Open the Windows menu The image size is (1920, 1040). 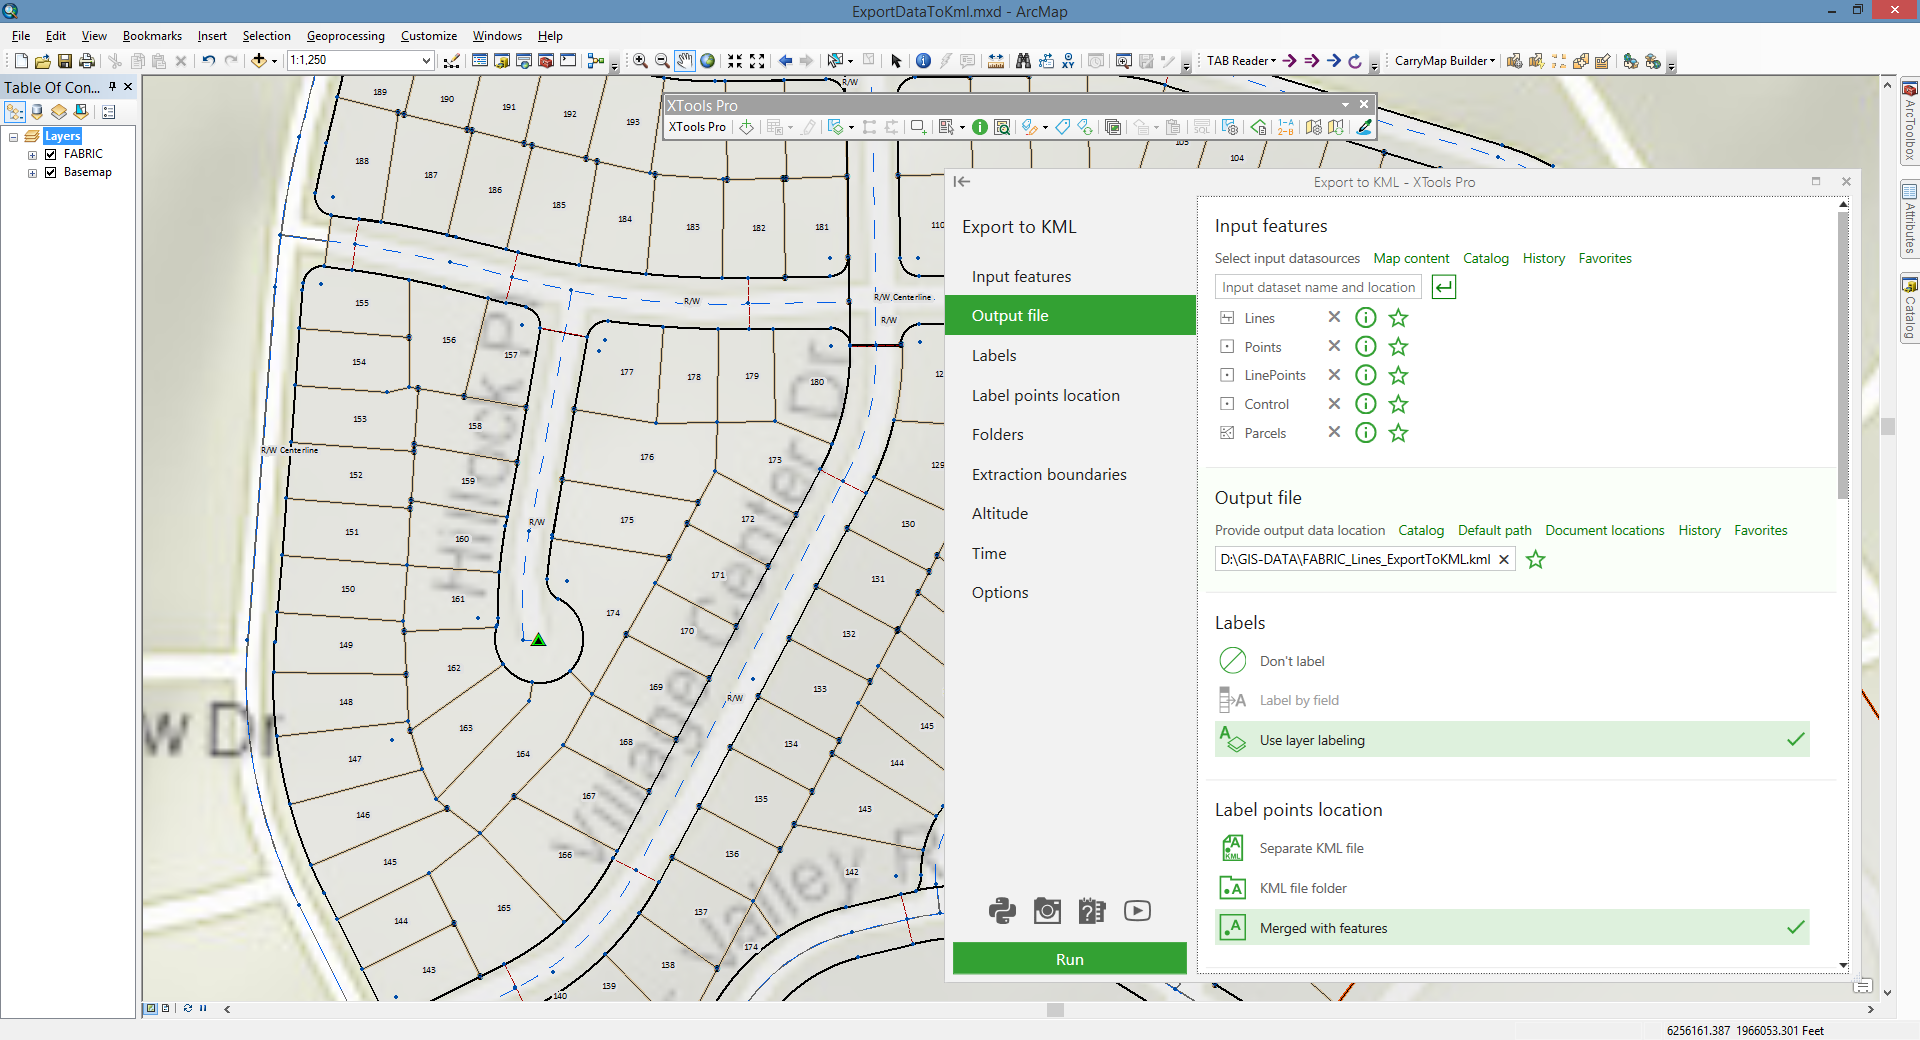click(497, 36)
